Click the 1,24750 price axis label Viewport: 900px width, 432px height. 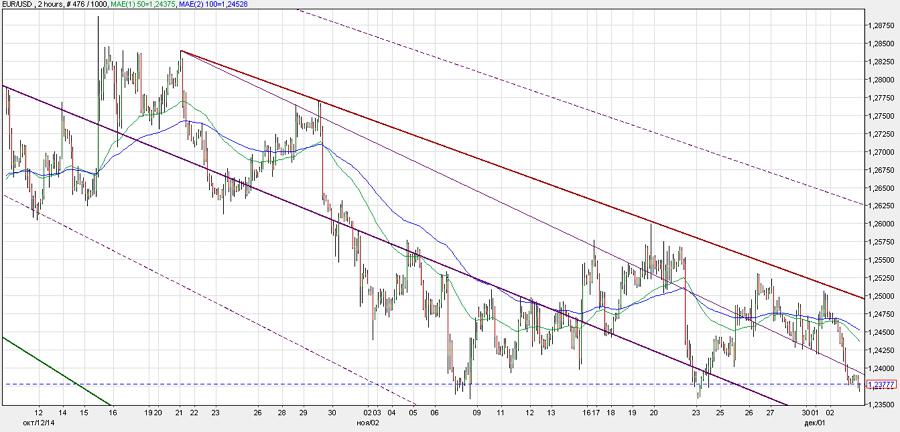[882, 314]
